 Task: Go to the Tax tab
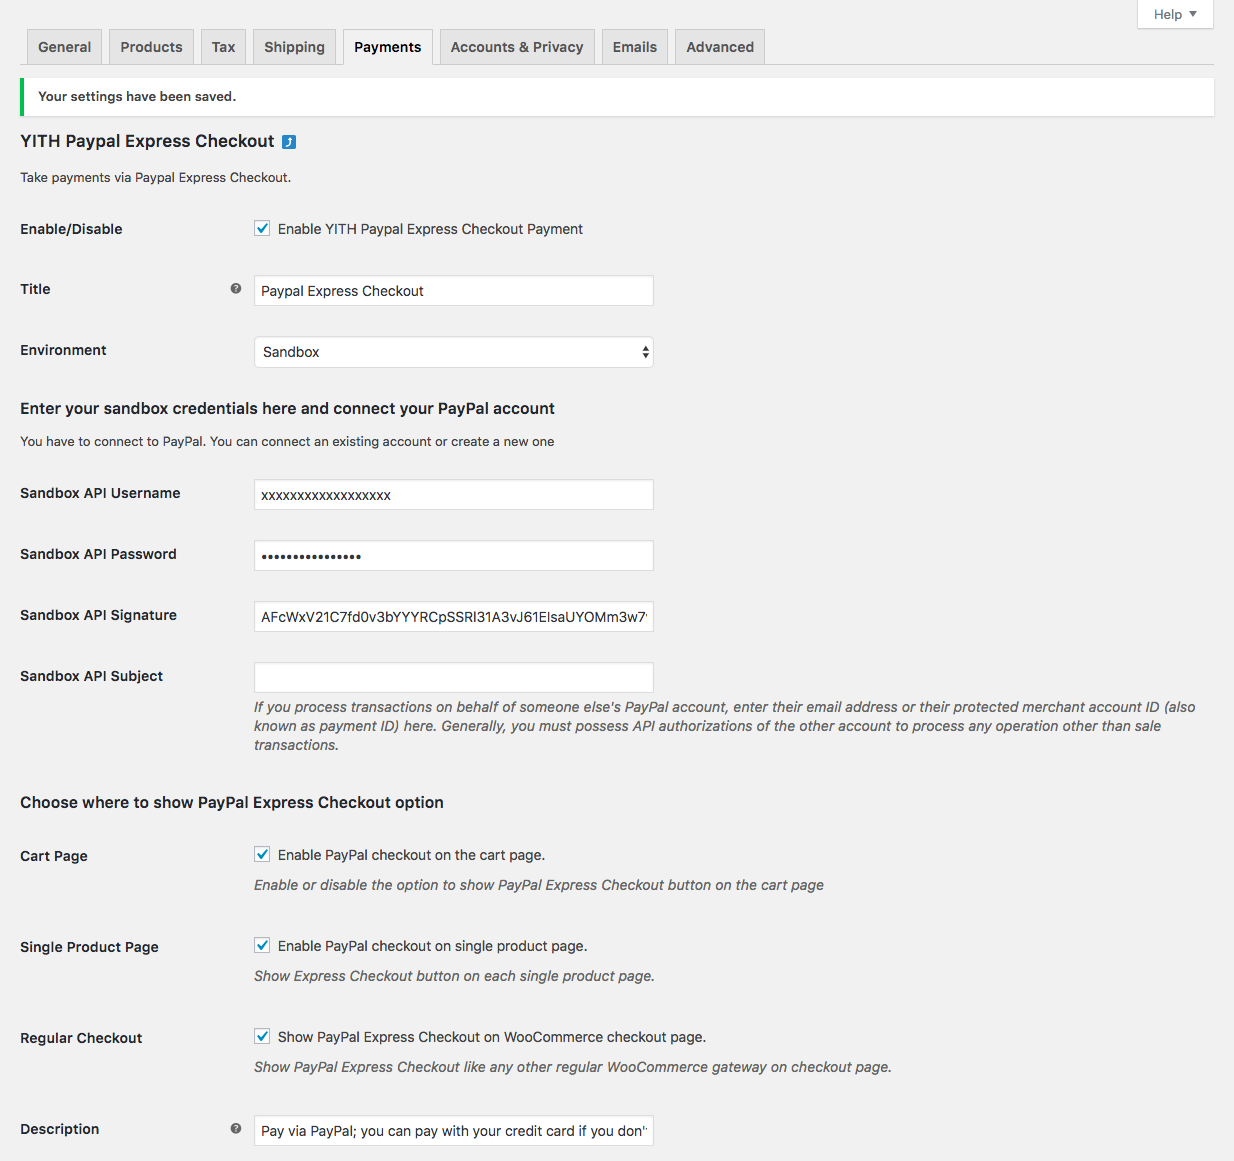(x=224, y=47)
